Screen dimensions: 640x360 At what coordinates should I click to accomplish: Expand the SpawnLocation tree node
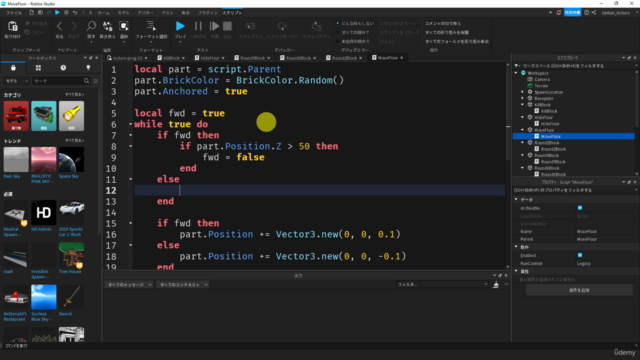point(523,92)
